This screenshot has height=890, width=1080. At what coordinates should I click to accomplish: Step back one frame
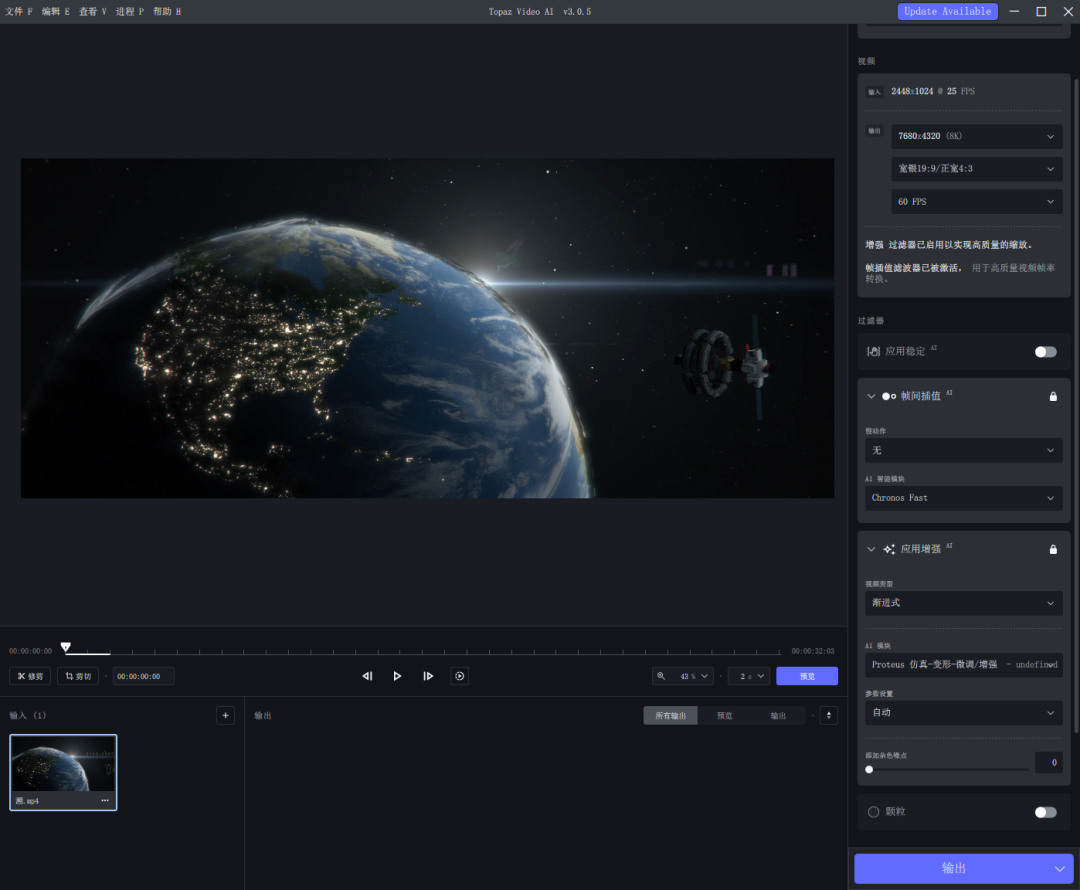[x=367, y=676]
